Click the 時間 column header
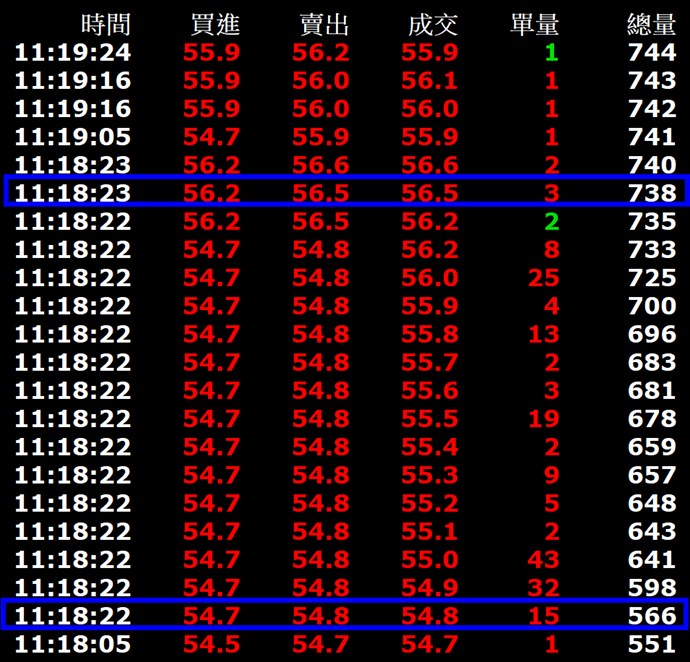690x662 pixels. coord(106,25)
